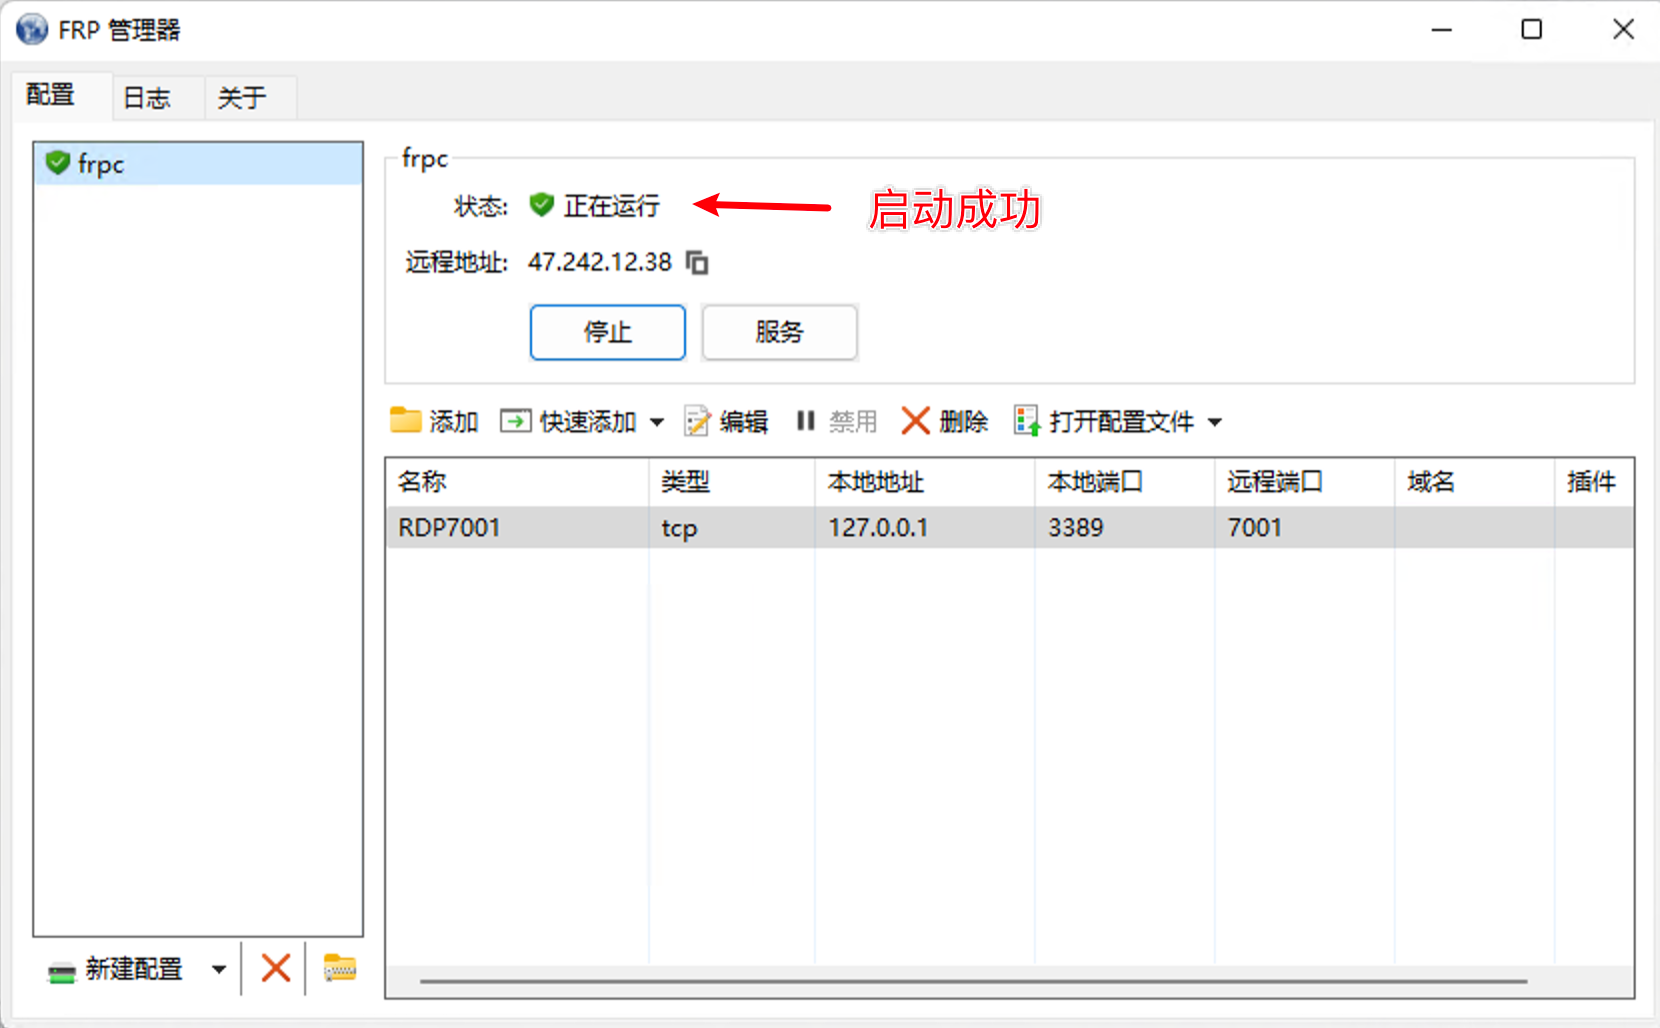Click the 删除 text label in the toolbar
The image size is (1660, 1028).
(x=964, y=422)
